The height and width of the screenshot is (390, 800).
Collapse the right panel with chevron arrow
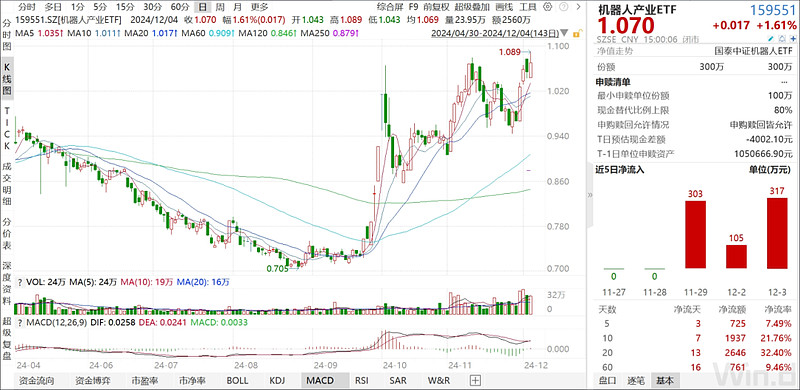(x=579, y=7)
